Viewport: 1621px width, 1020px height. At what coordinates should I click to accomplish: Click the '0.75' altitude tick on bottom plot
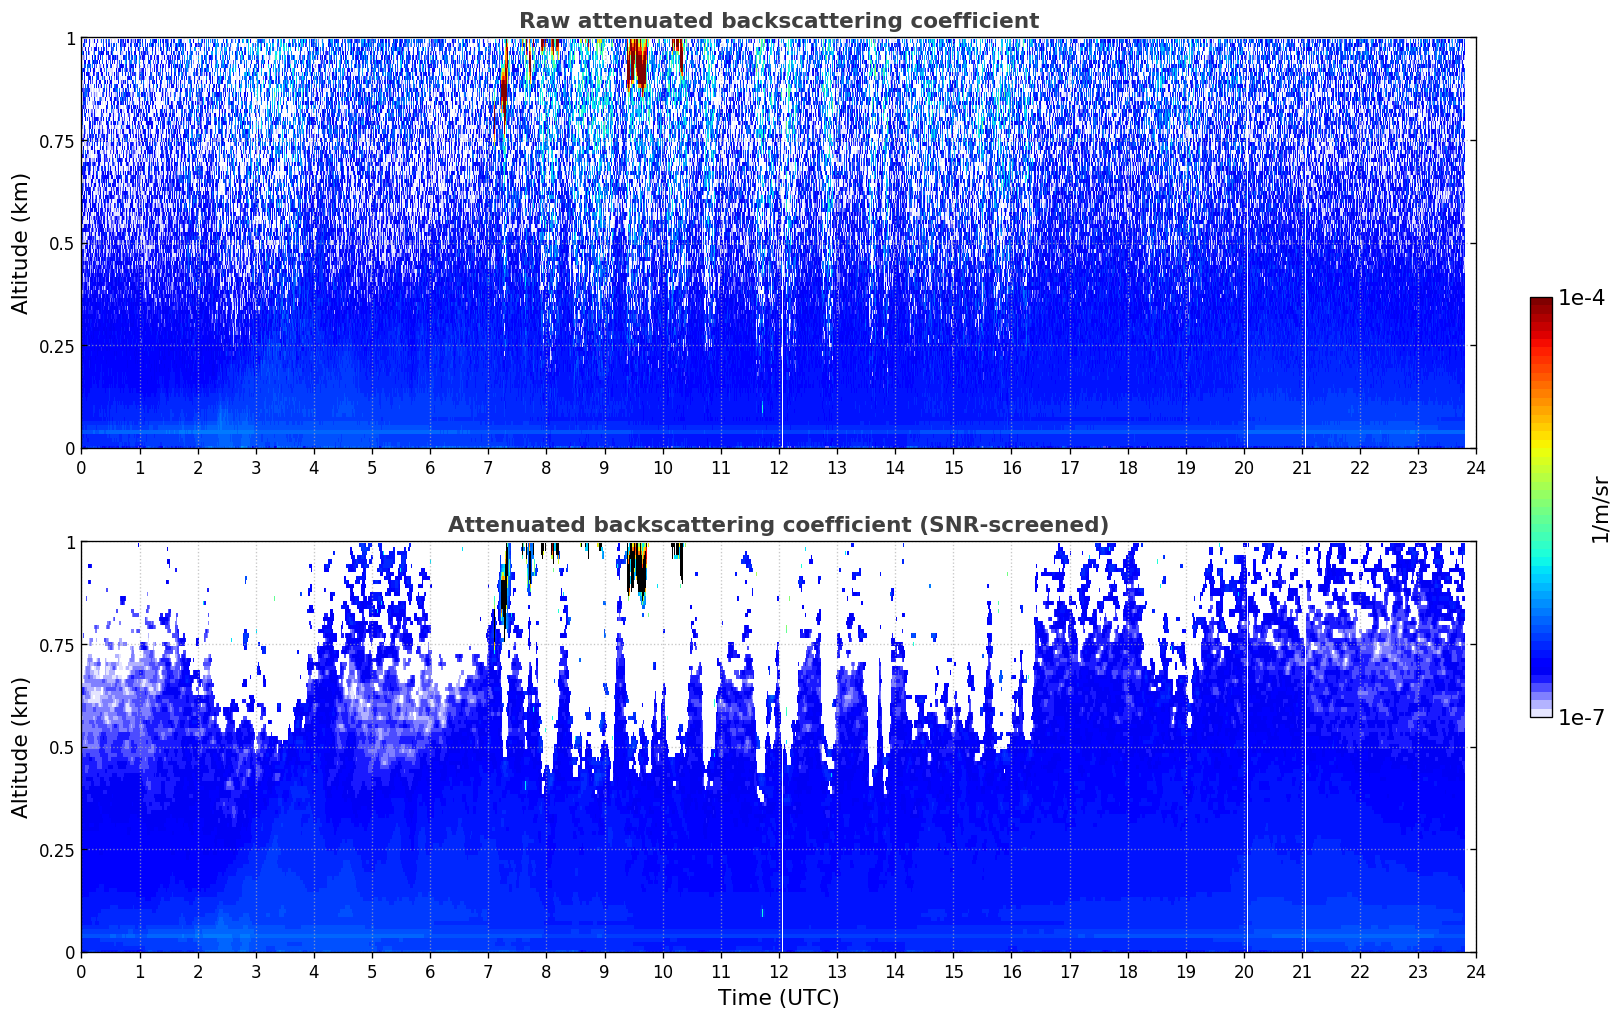point(57,645)
